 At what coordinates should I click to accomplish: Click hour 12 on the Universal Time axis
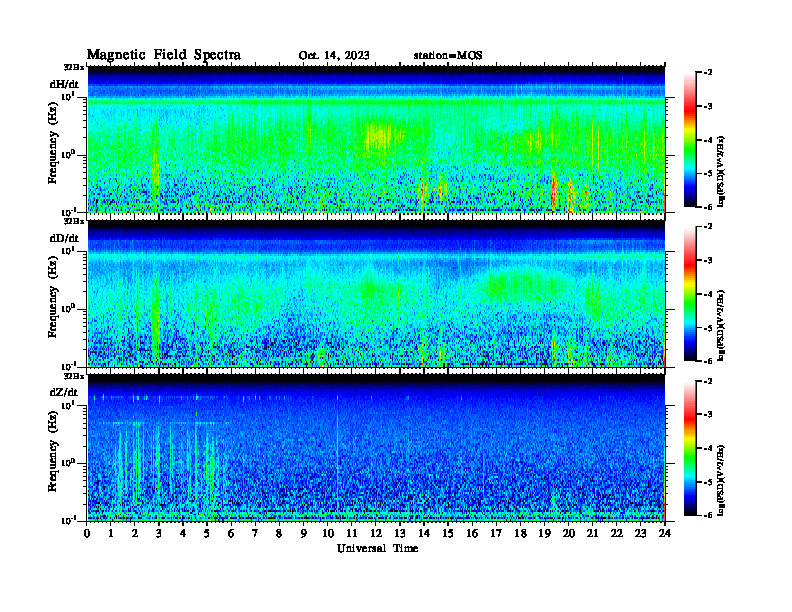pos(376,533)
